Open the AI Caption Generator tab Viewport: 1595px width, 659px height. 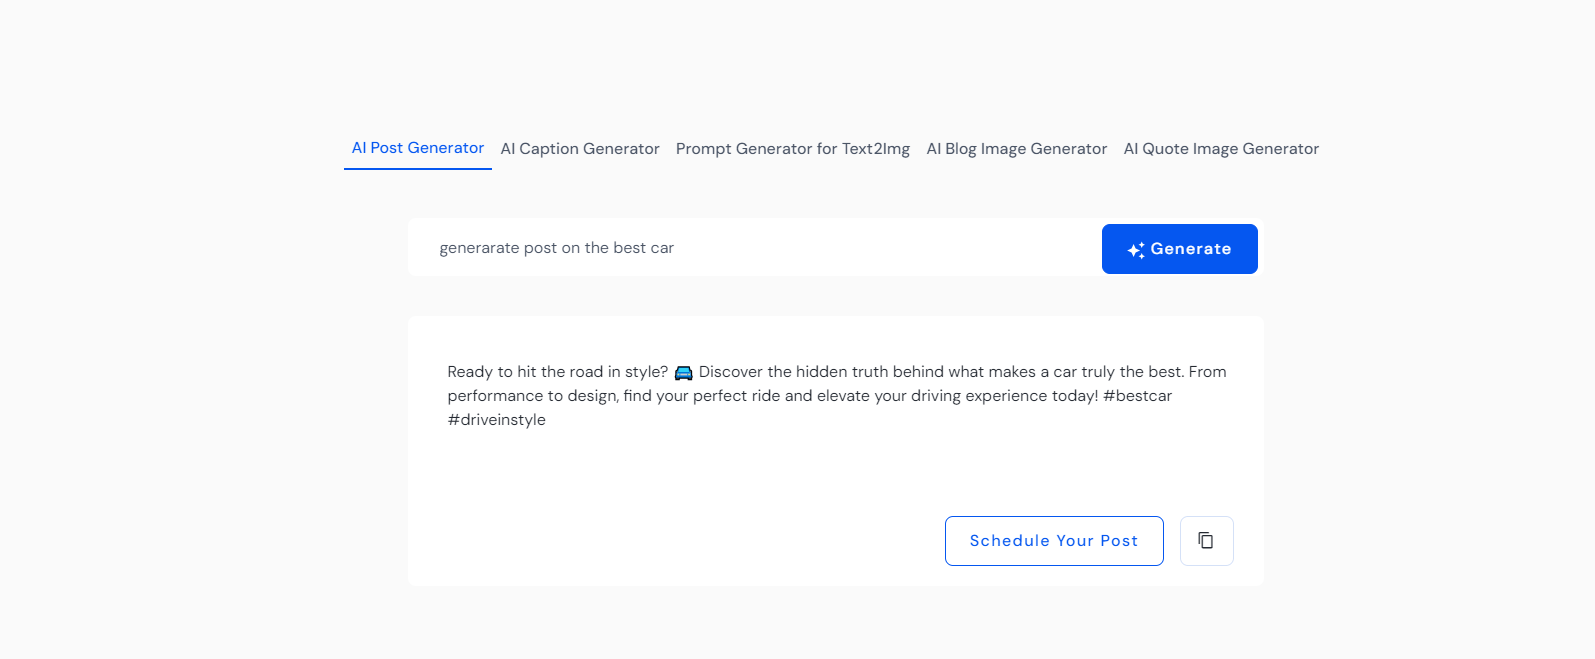579,148
